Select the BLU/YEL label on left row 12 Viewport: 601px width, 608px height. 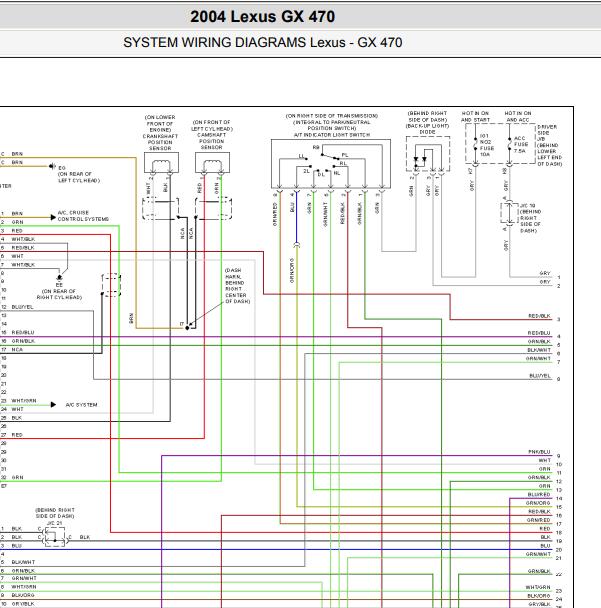[x=22, y=307]
